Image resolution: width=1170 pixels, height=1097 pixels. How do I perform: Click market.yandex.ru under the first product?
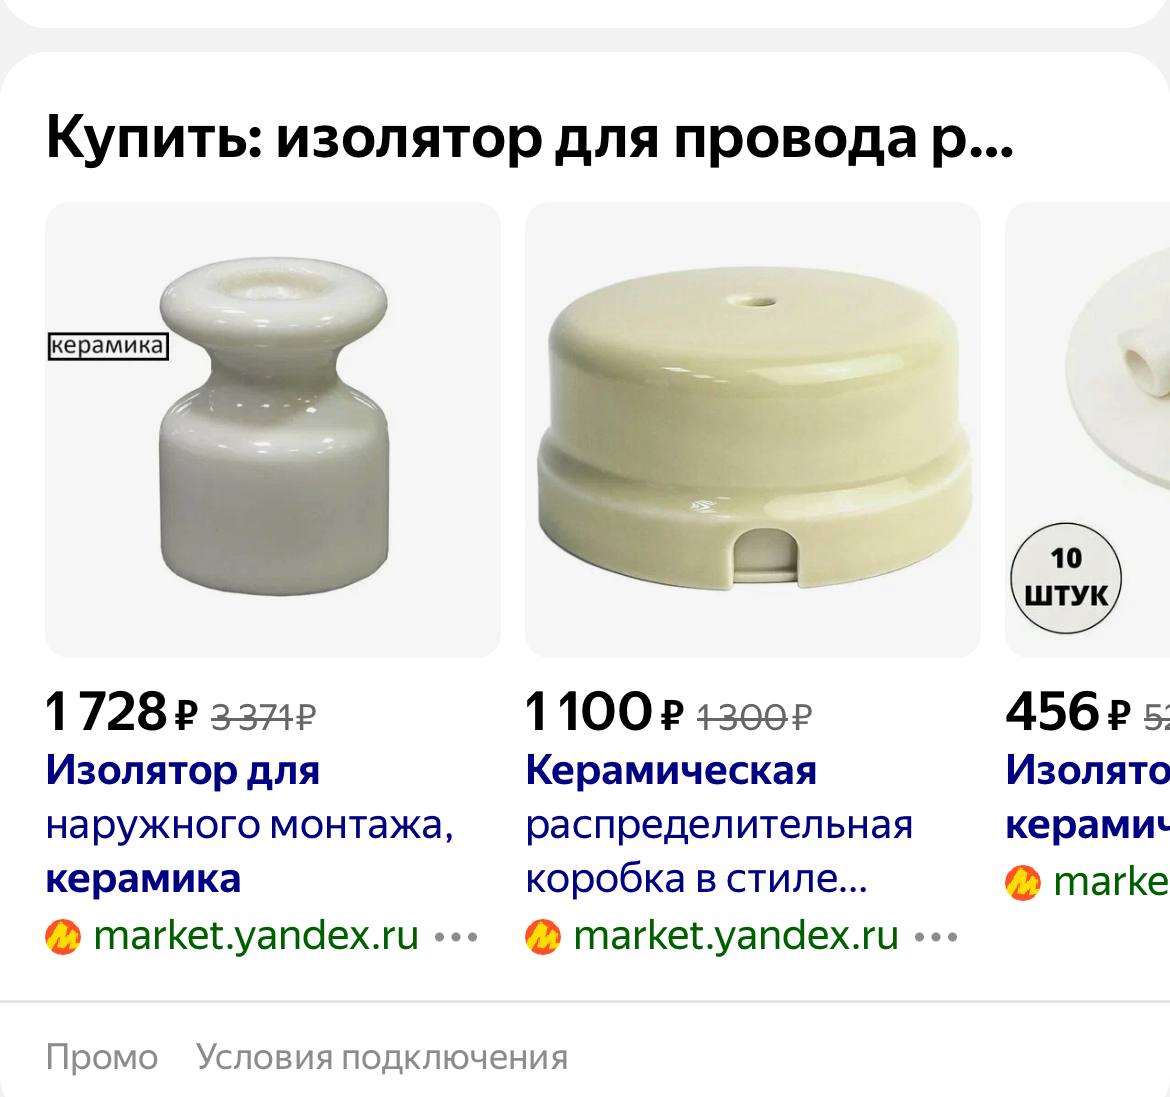[256, 936]
